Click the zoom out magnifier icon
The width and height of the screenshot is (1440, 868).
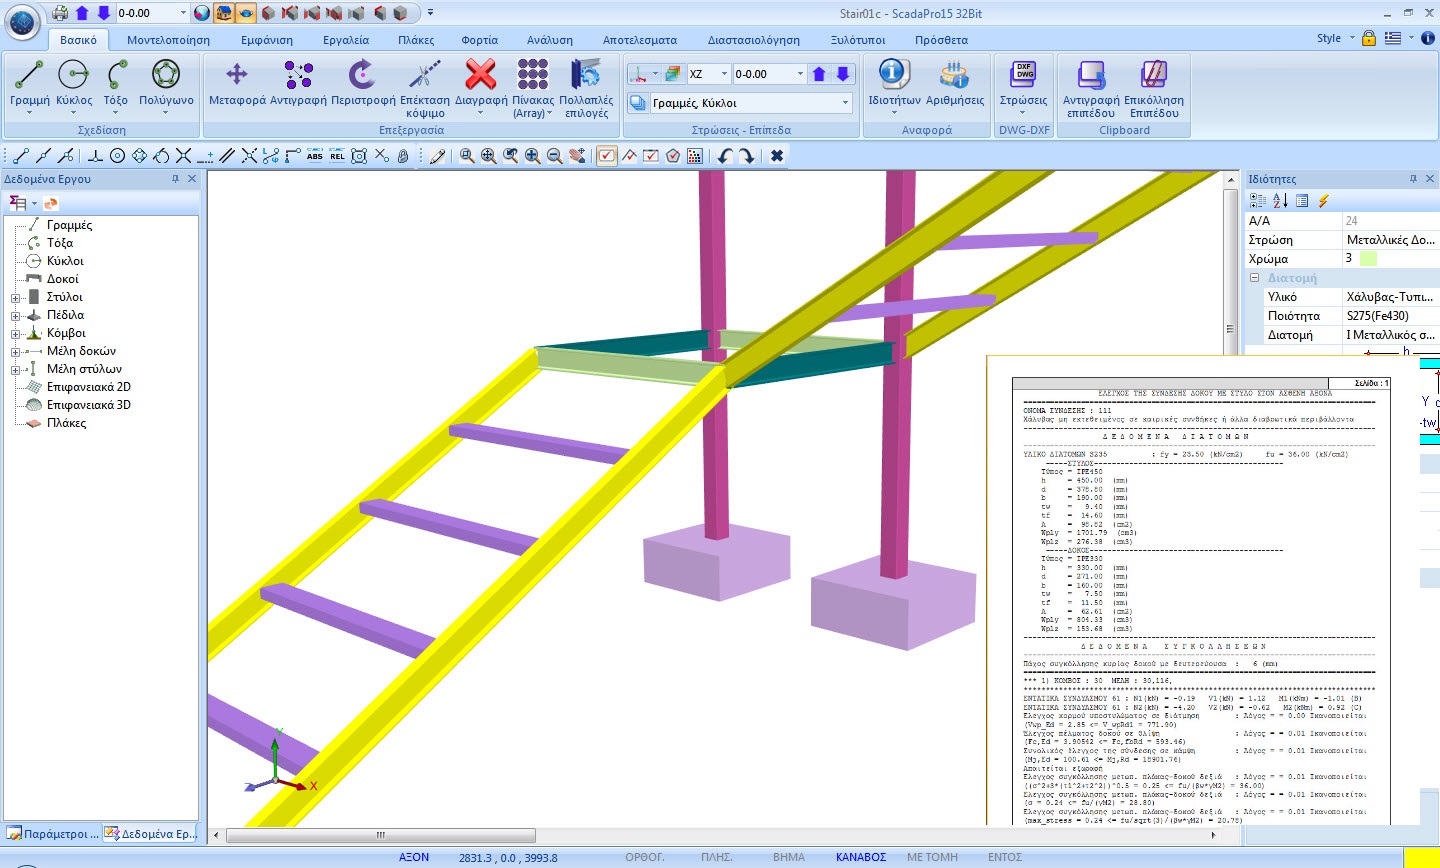click(554, 156)
